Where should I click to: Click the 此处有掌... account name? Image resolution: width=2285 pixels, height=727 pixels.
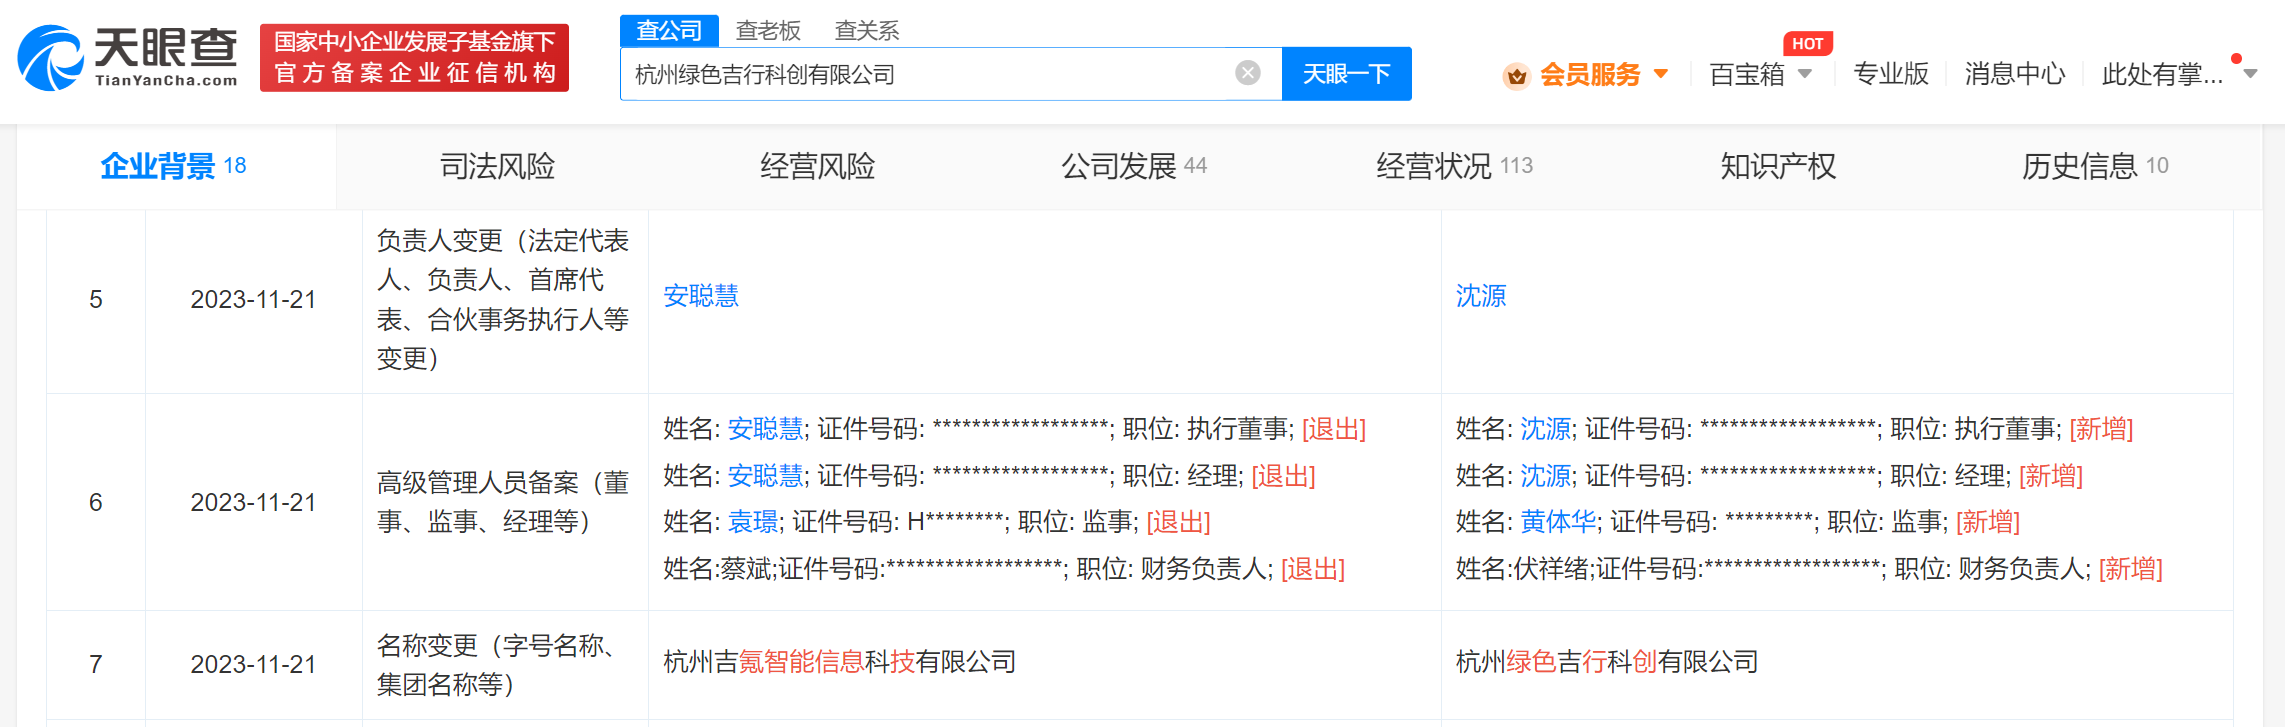pos(2162,75)
